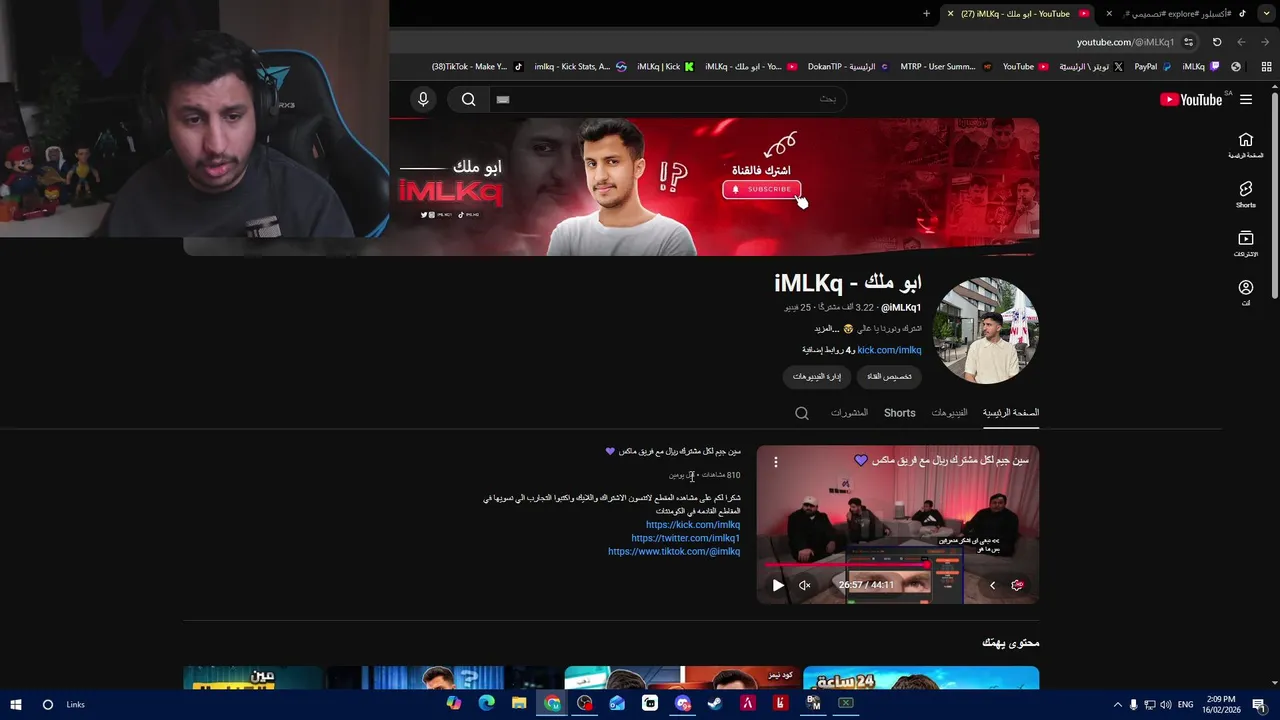Open Microsoft Edge from taskbar
This screenshot has width=1280, height=720.
(486, 703)
